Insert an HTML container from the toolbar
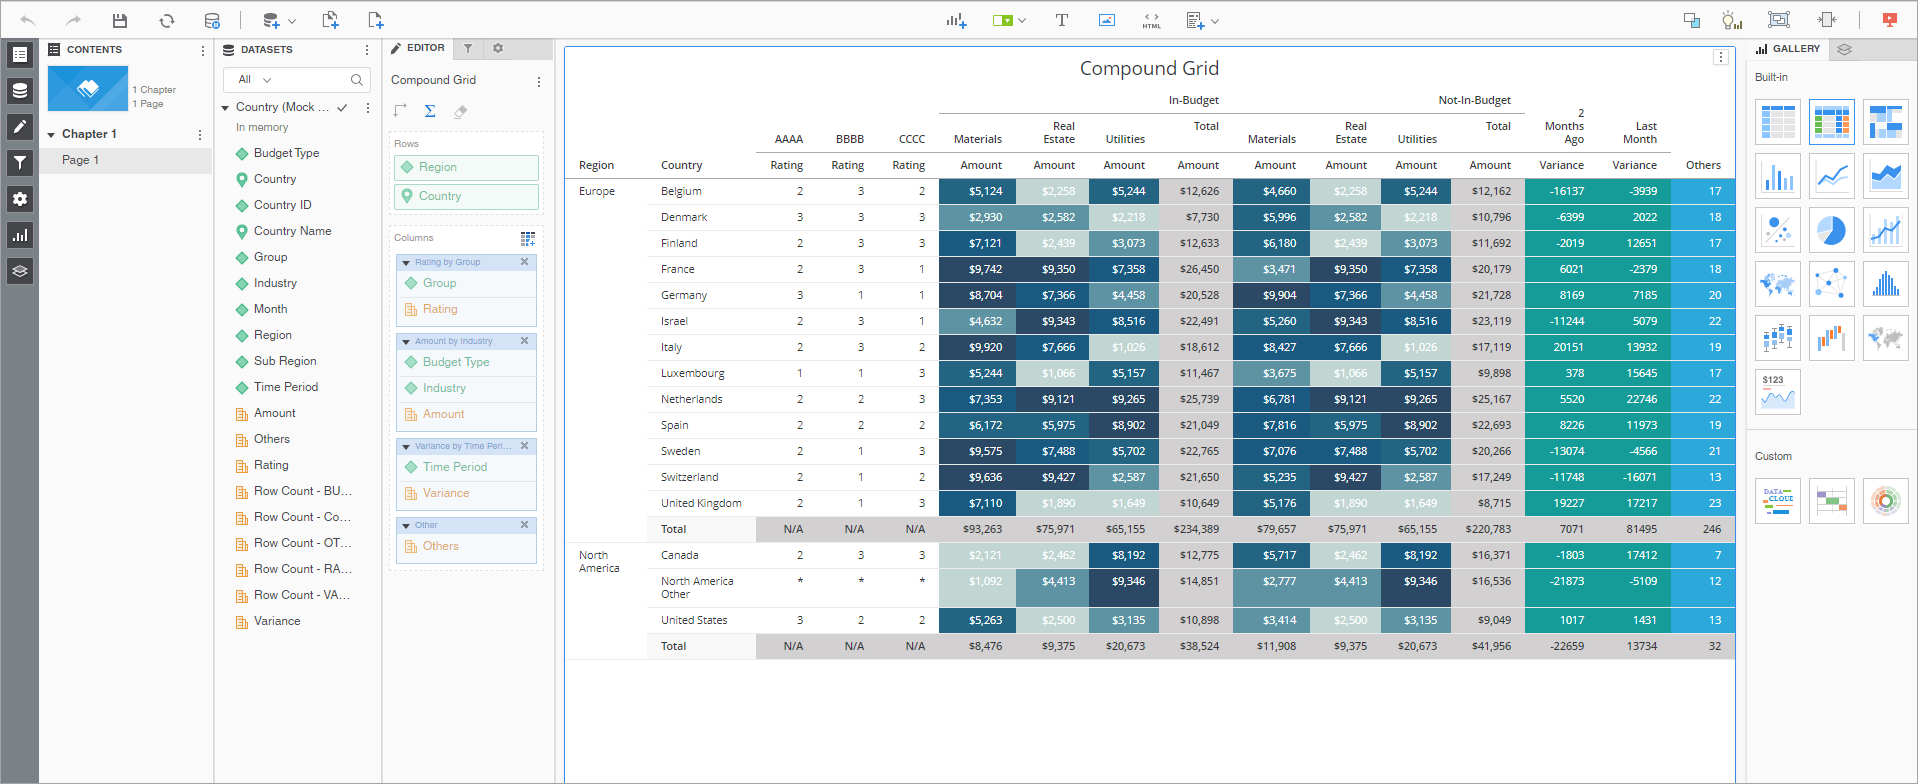Image resolution: width=1918 pixels, height=784 pixels. tap(1152, 21)
